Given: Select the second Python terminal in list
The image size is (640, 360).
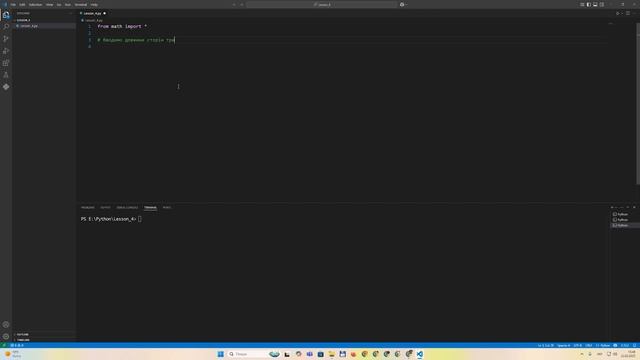Looking at the screenshot, I should 623,220.
